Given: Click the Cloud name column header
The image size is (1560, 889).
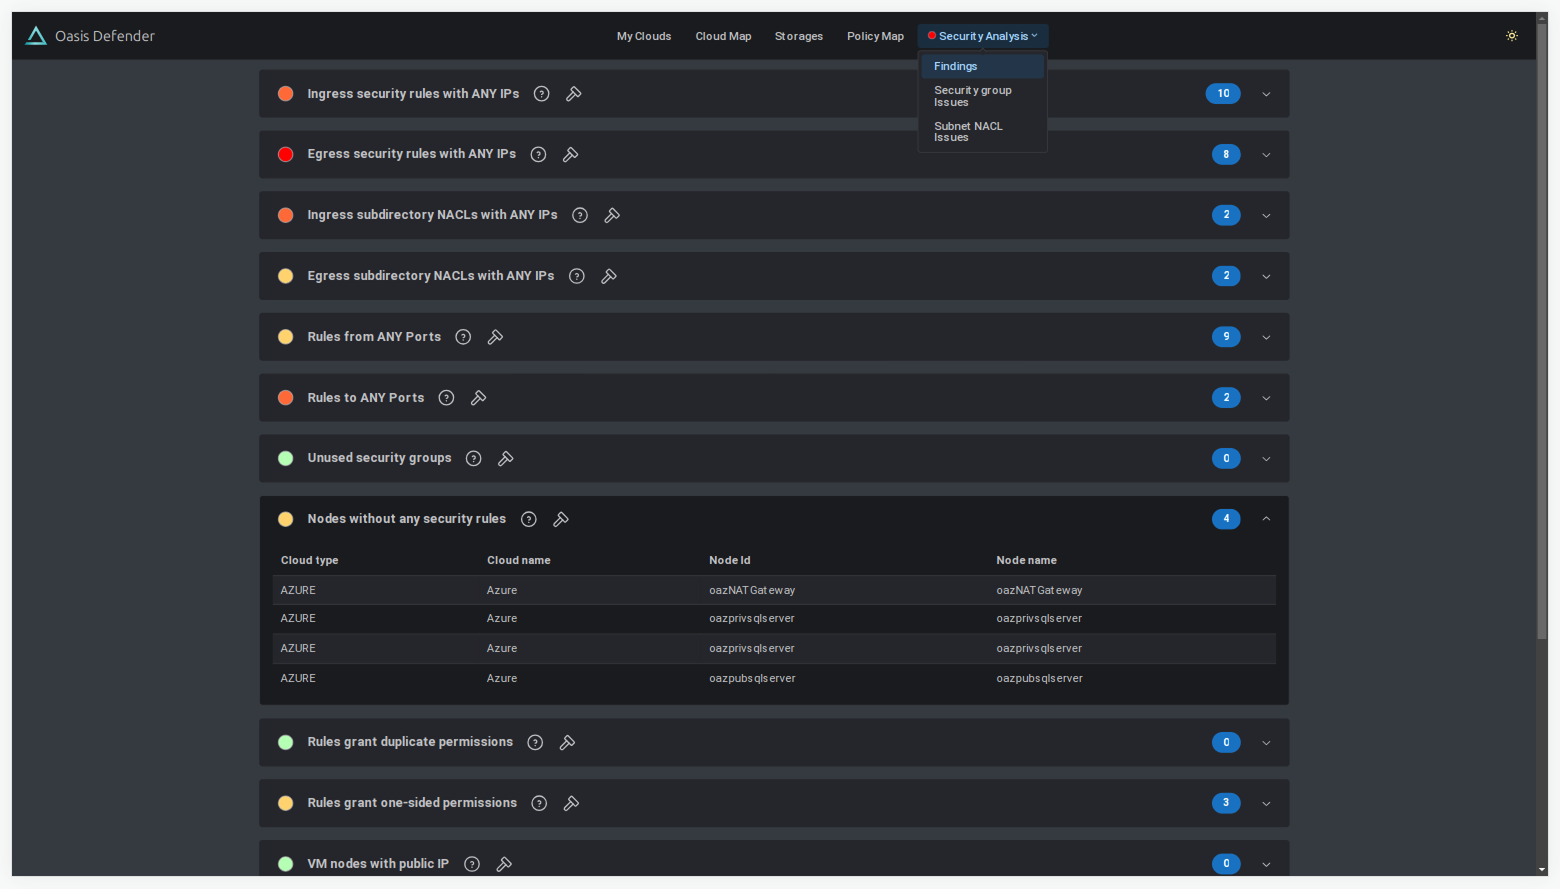Looking at the screenshot, I should tap(518, 560).
